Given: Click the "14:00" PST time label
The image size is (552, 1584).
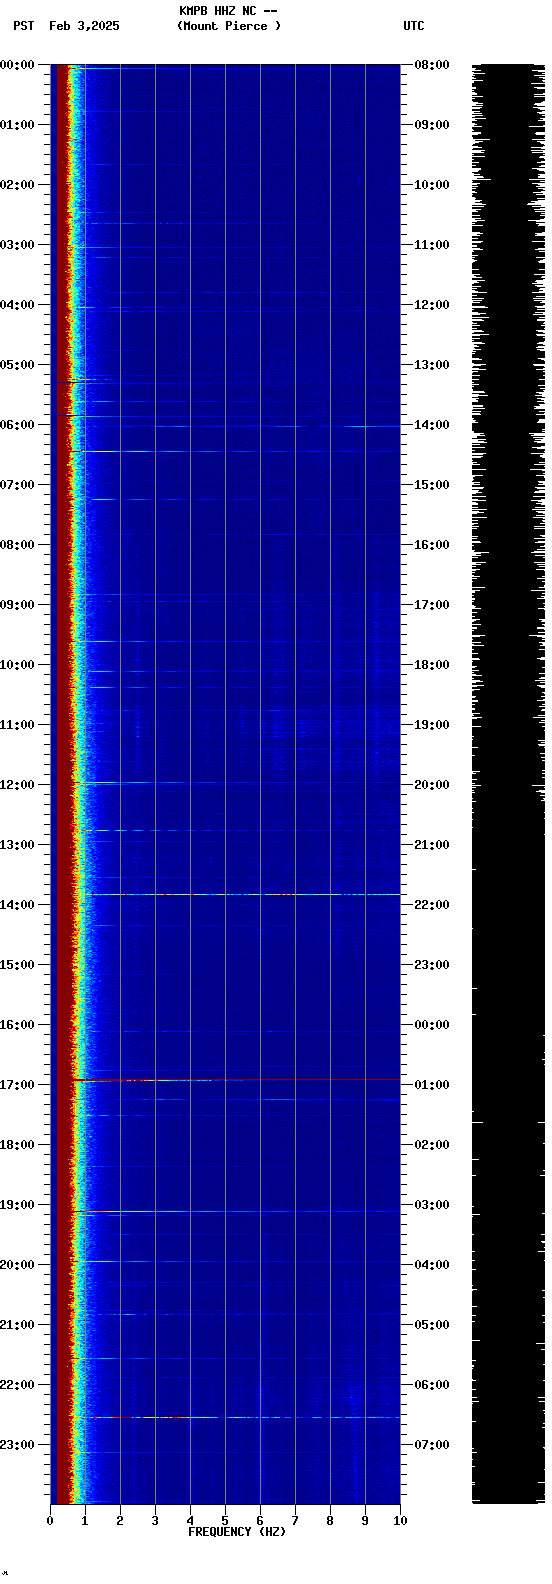Looking at the screenshot, I should 17,905.
